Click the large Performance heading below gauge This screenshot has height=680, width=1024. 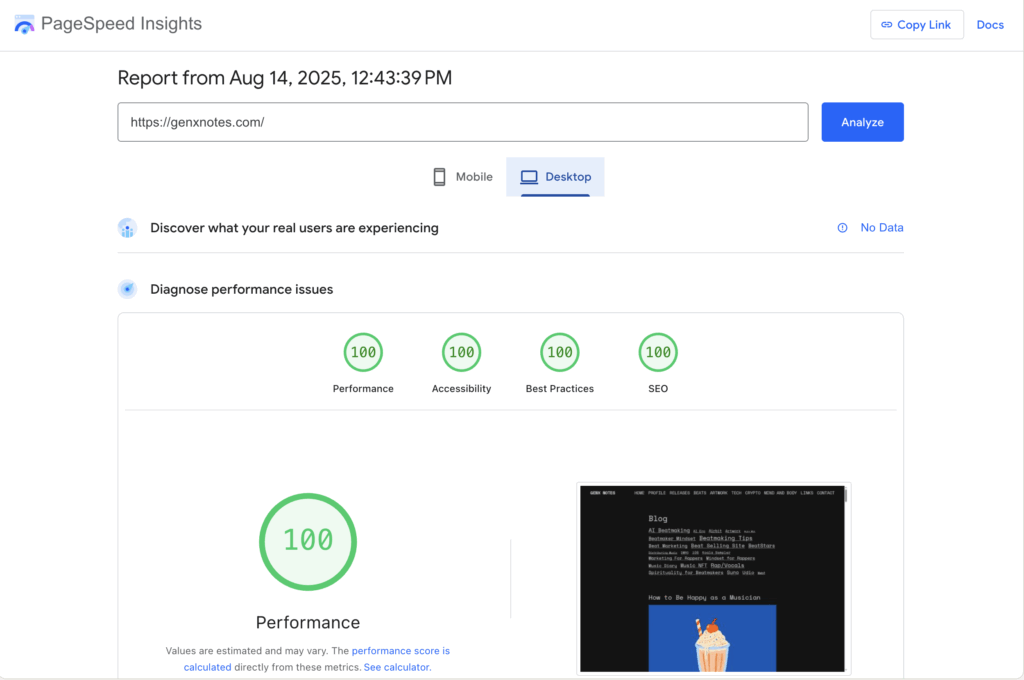[x=308, y=623]
